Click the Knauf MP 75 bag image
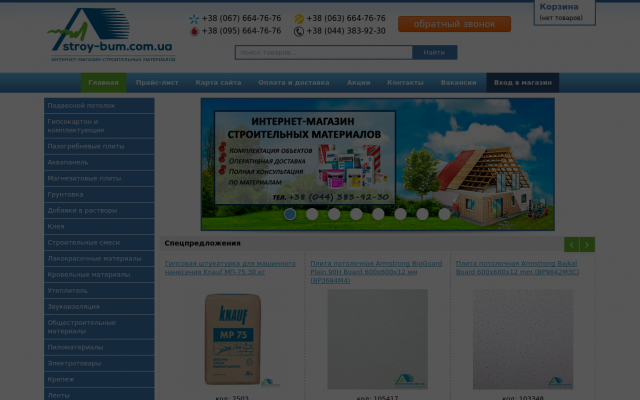The height and width of the screenshot is (400, 640). coord(233,339)
